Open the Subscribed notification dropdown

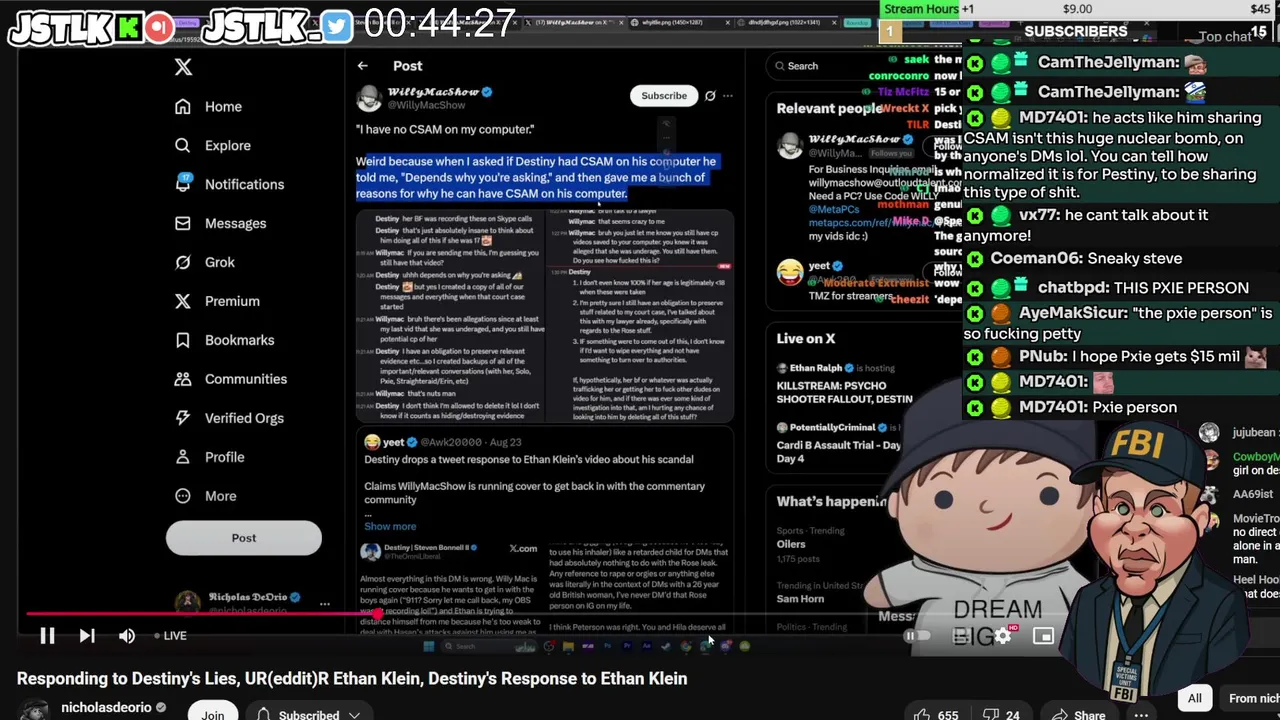click(x=309, y=710)
